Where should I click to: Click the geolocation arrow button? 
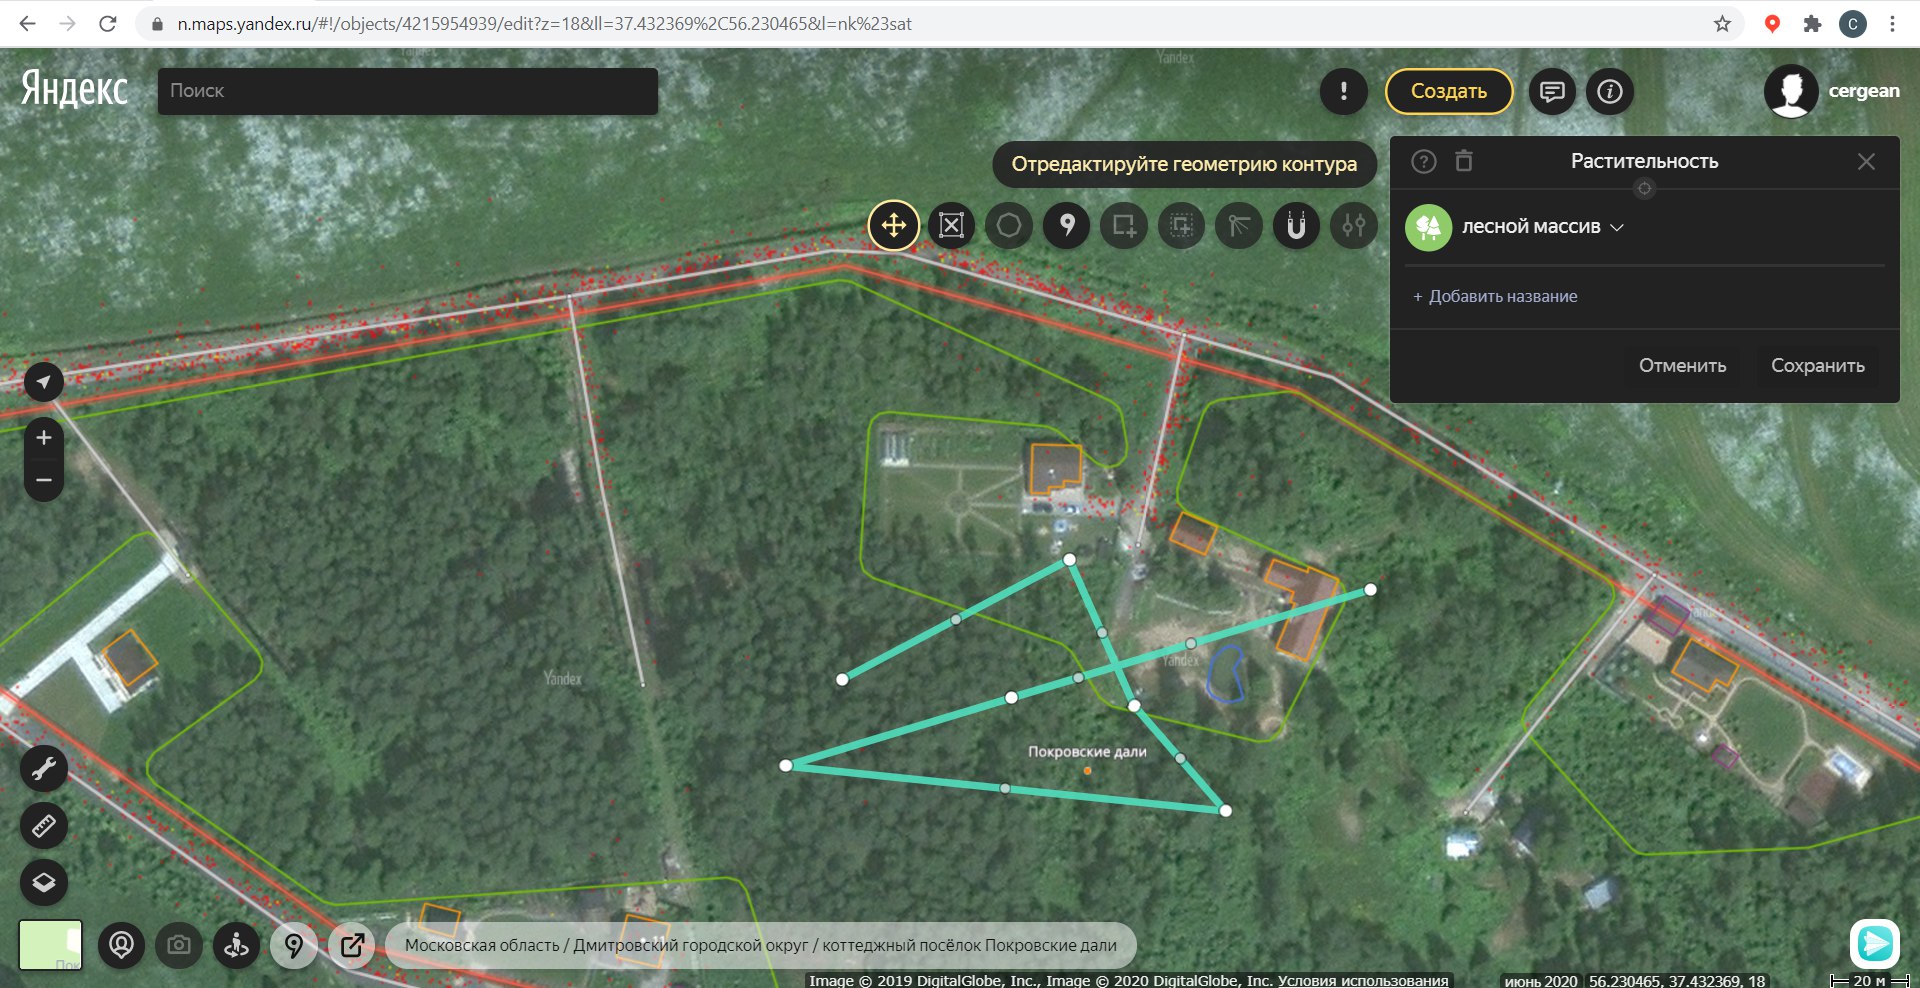tap(44, 381)
